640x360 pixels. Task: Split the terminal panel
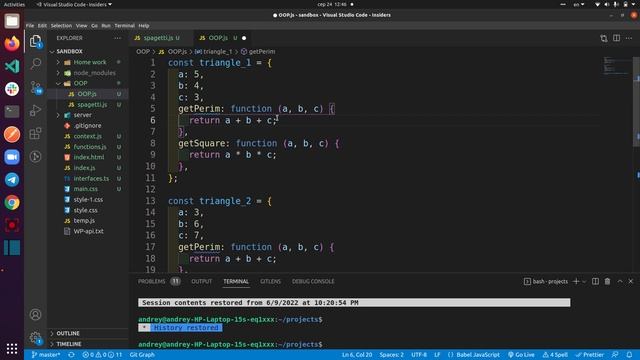[x=596, y=281]
